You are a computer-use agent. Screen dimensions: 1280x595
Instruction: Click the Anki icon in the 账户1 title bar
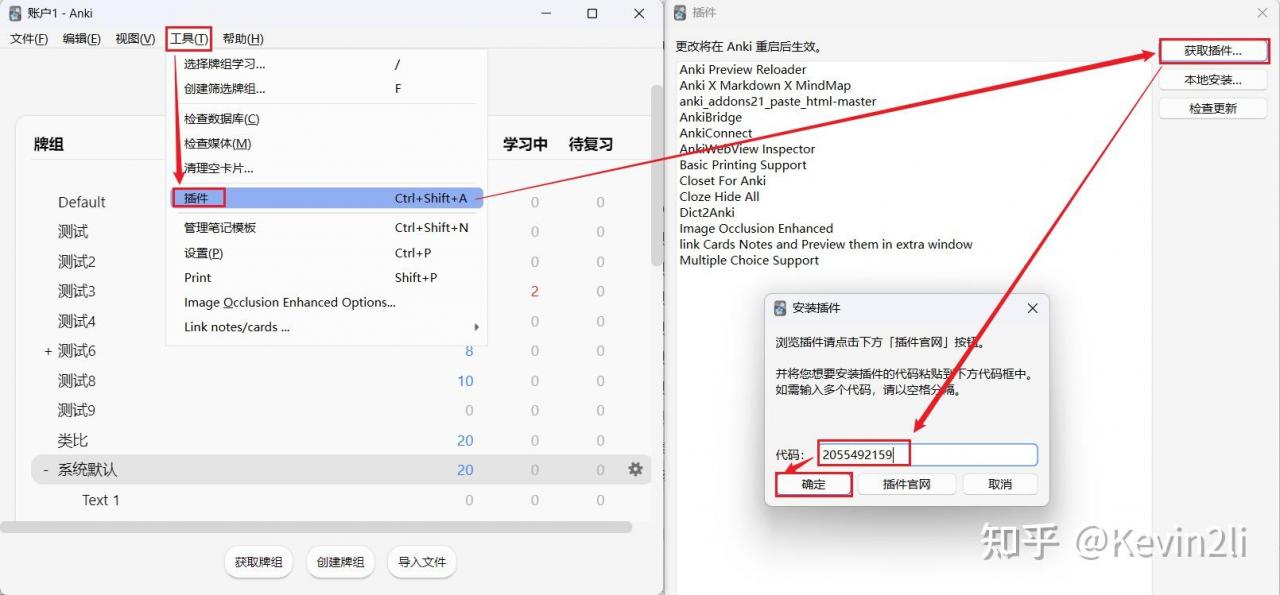coord(15,14)
